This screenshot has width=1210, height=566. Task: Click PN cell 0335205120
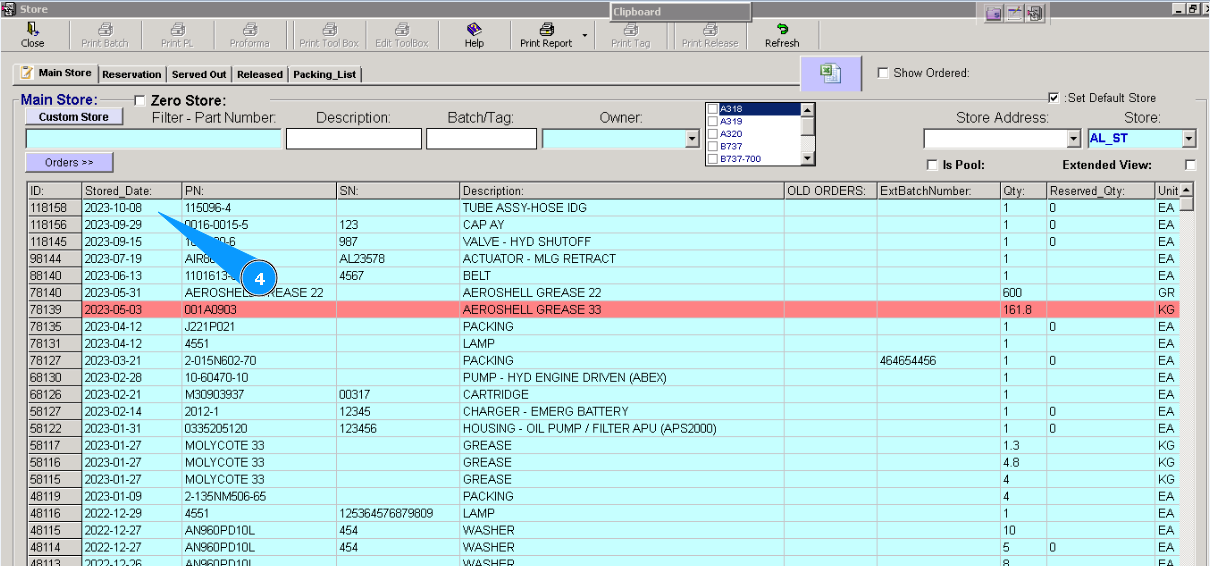tap(259, 429)
